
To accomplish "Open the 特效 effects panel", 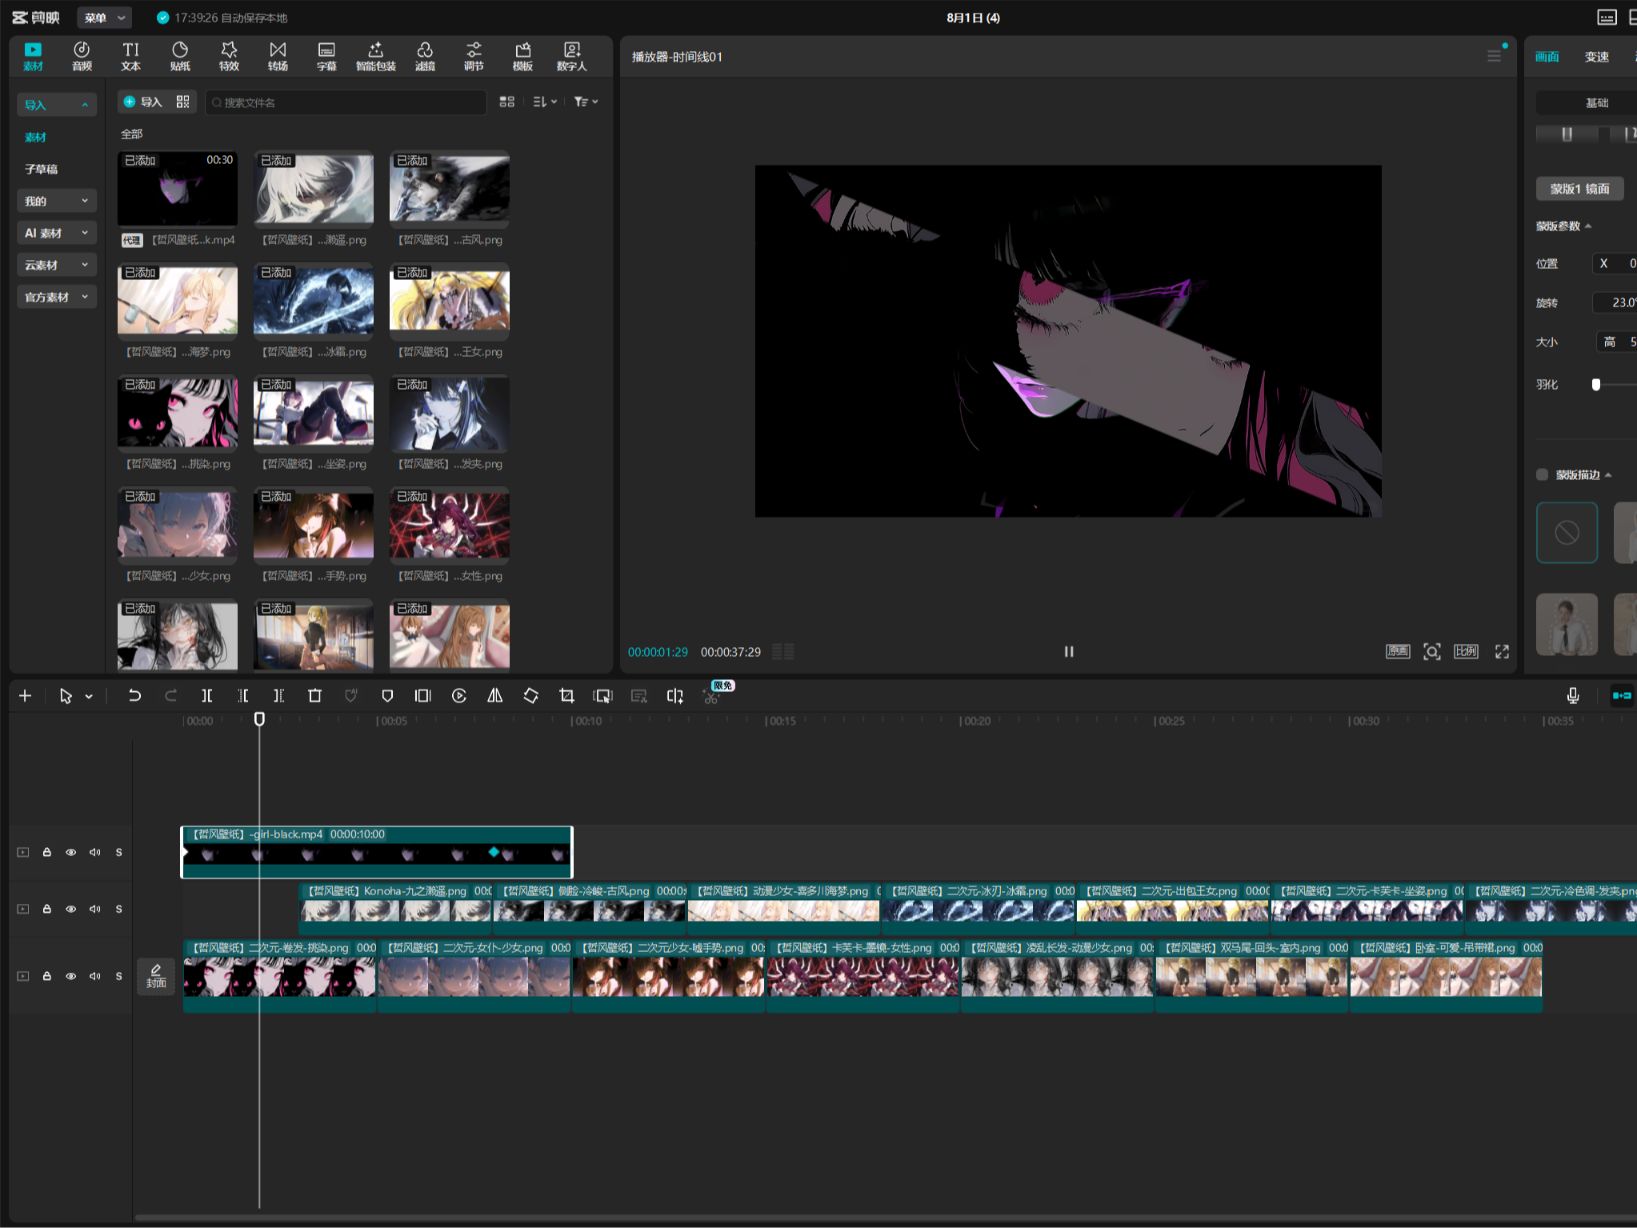I will tap(229, 56).
